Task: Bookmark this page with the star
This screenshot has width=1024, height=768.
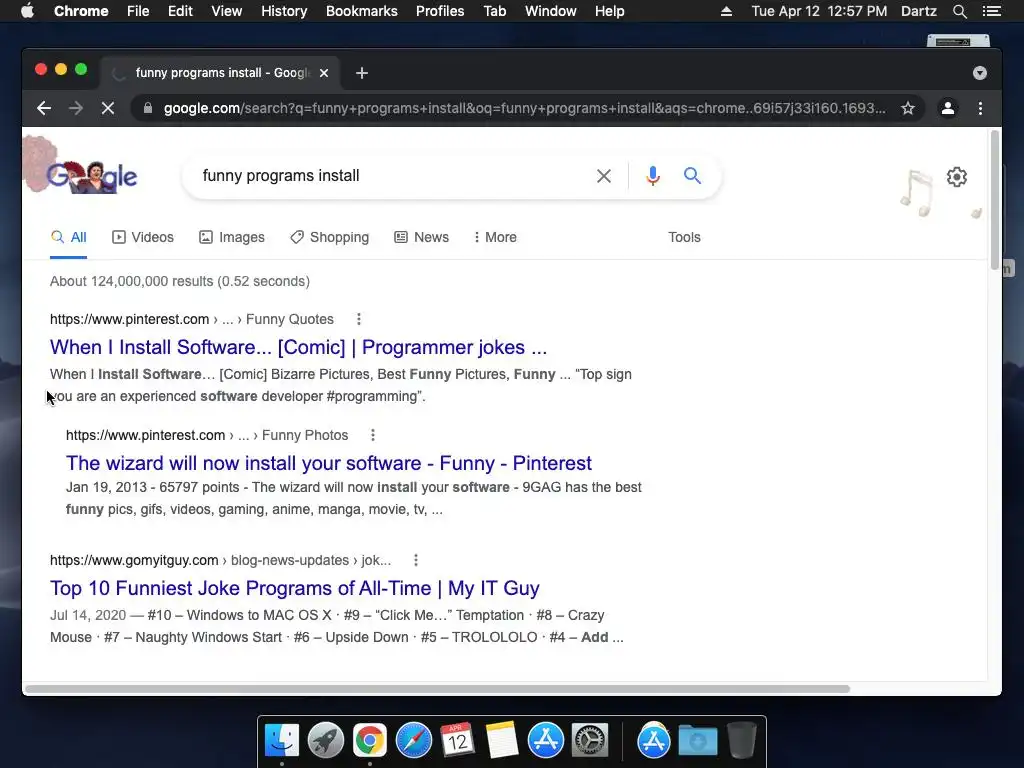Action: pyautogui.click(x=908, y=108)
